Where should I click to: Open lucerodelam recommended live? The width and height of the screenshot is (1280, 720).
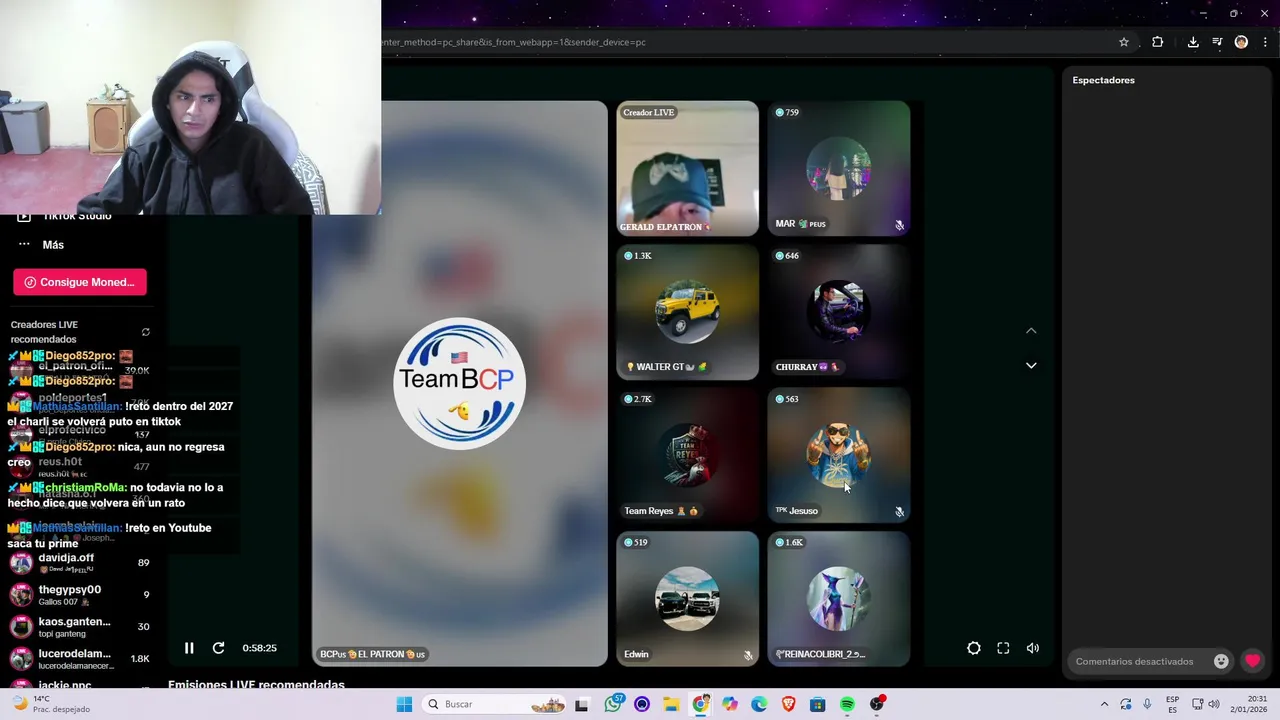click(x=80, y=659)
